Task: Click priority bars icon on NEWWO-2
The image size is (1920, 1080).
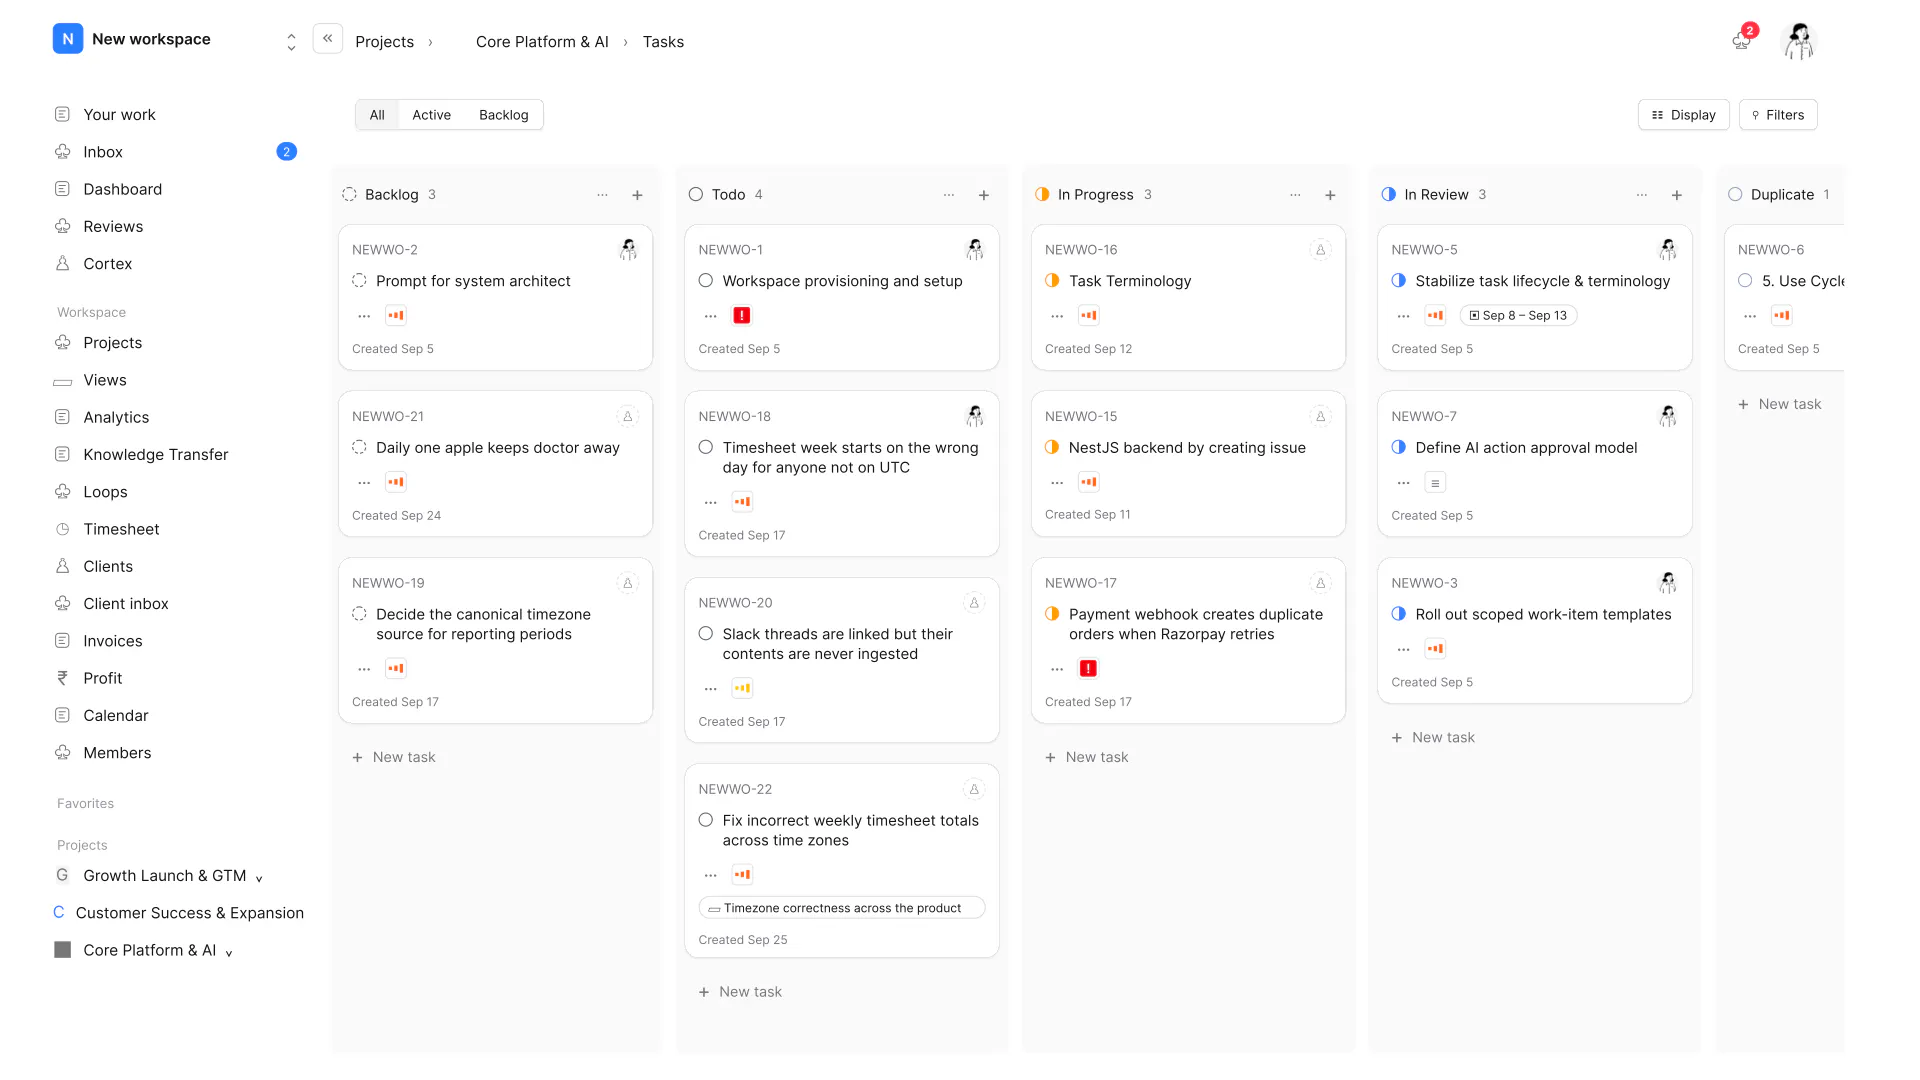Action: (x=396, y=315)
